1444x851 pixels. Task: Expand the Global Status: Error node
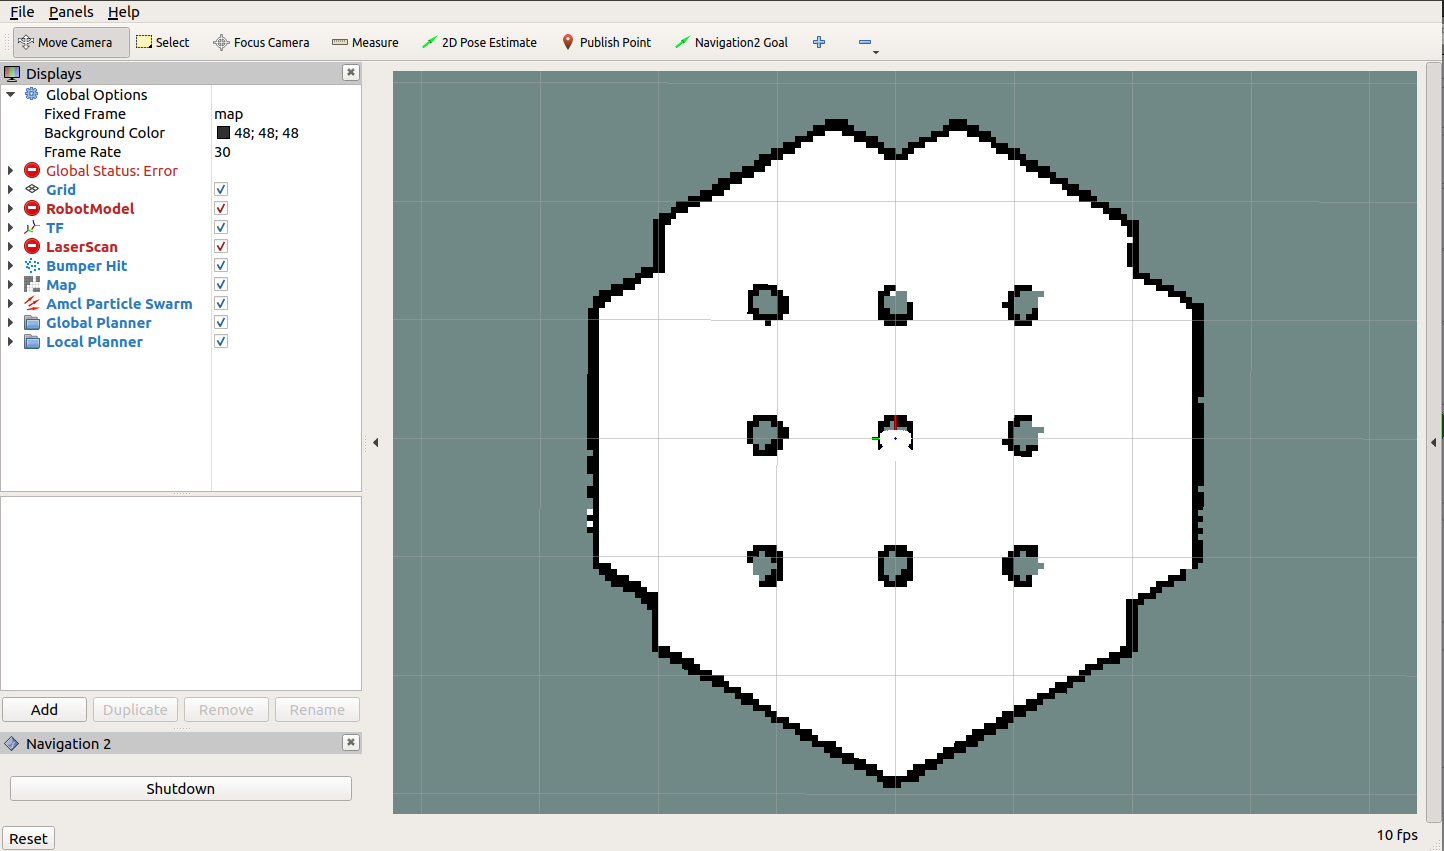pos(11,170)
